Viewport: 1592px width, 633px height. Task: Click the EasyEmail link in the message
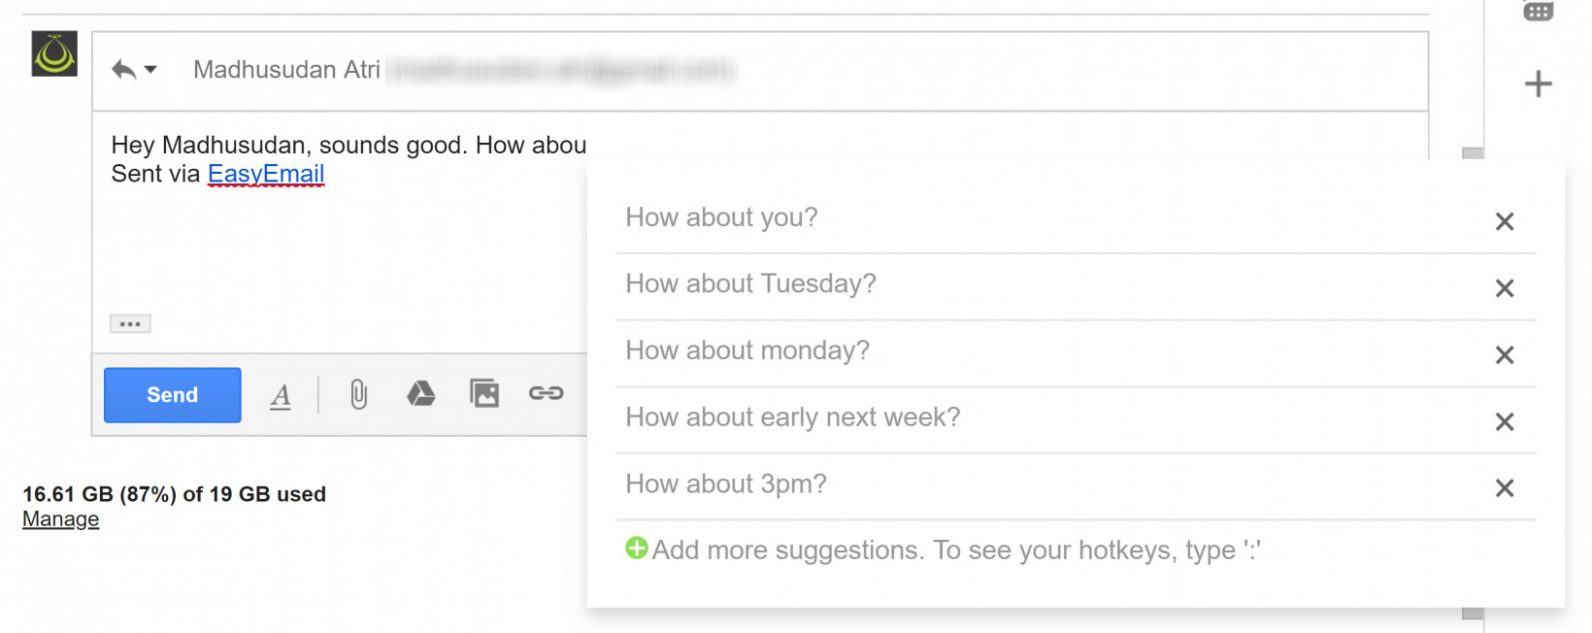[x=264, y=173]
